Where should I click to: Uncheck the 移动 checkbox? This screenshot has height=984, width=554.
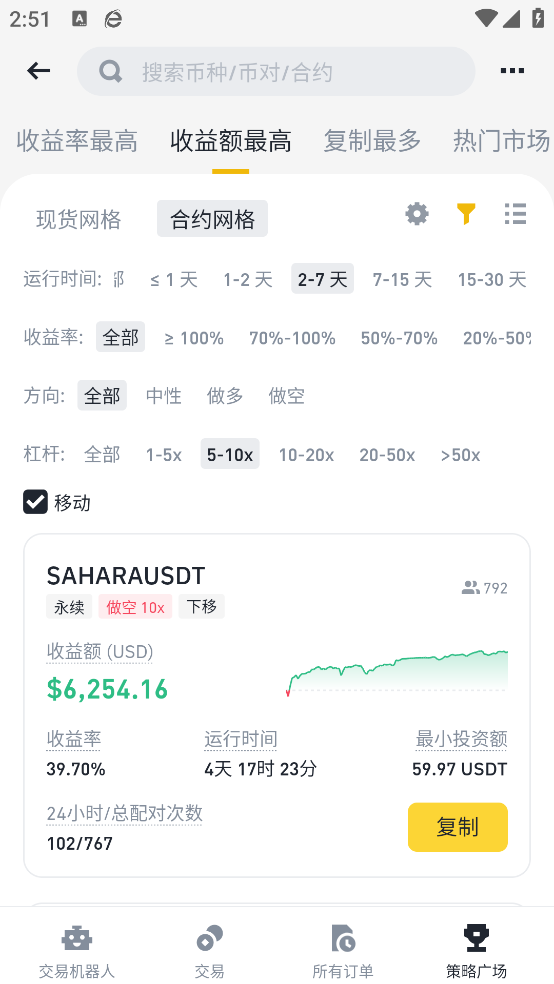pyautogui.click(x=35, y=502)
